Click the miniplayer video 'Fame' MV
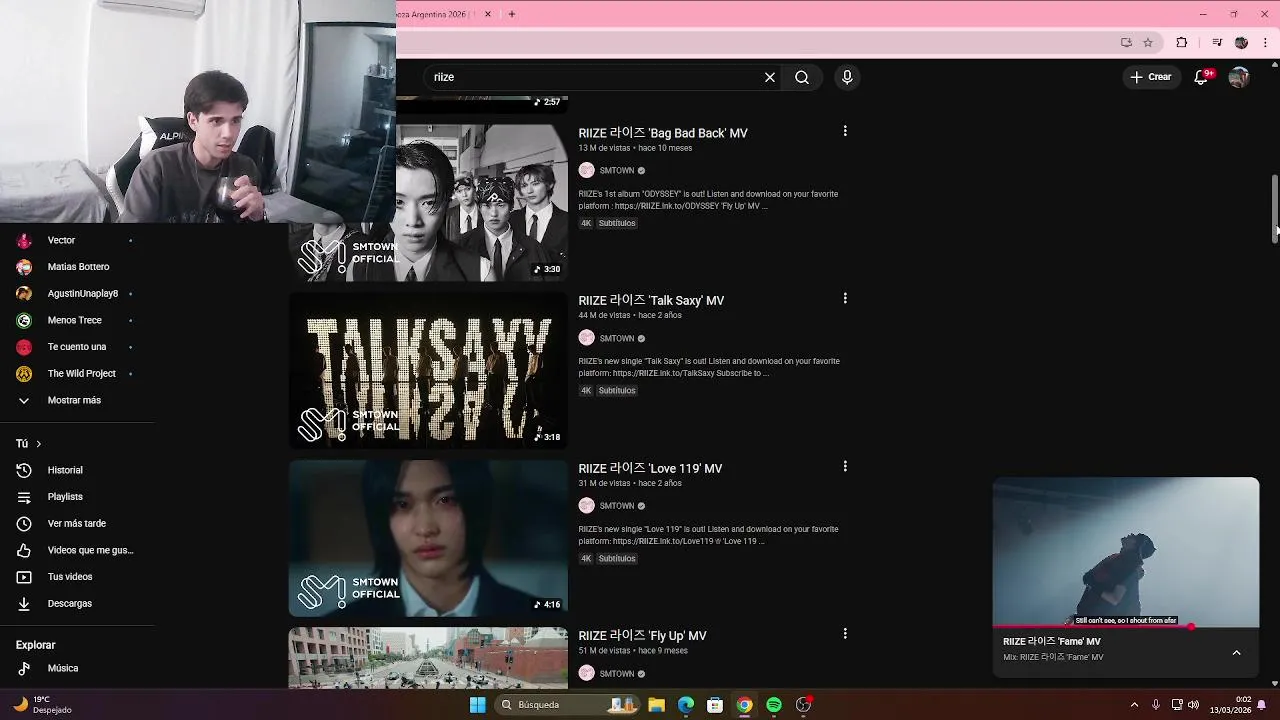Viewport: 1280px width, 720px height. (1126, 552)
